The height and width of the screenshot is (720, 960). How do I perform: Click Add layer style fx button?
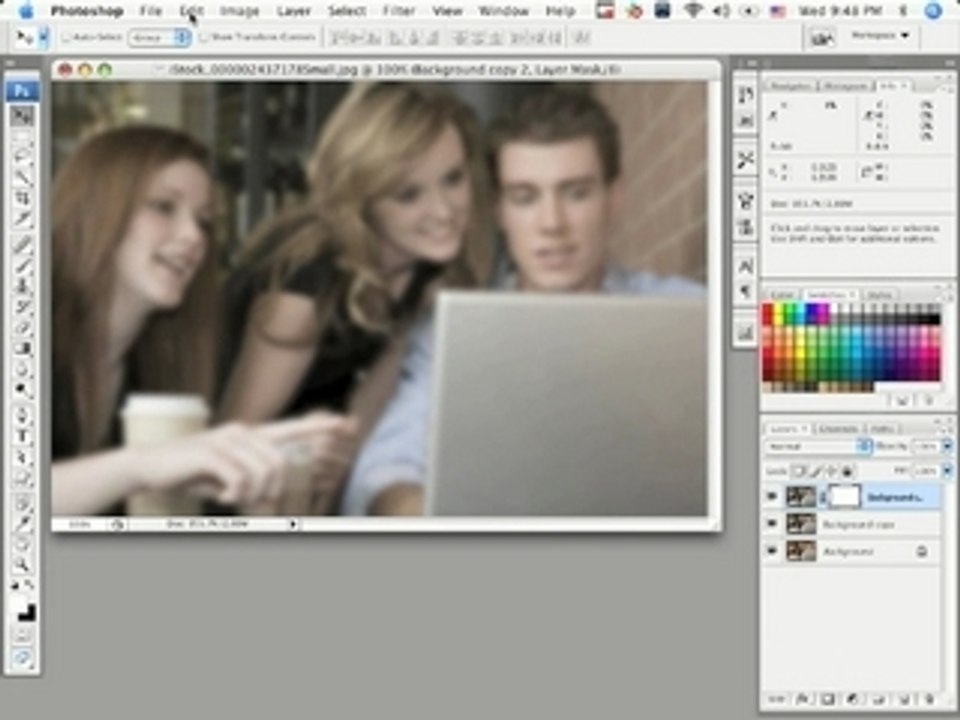(803, 699)
